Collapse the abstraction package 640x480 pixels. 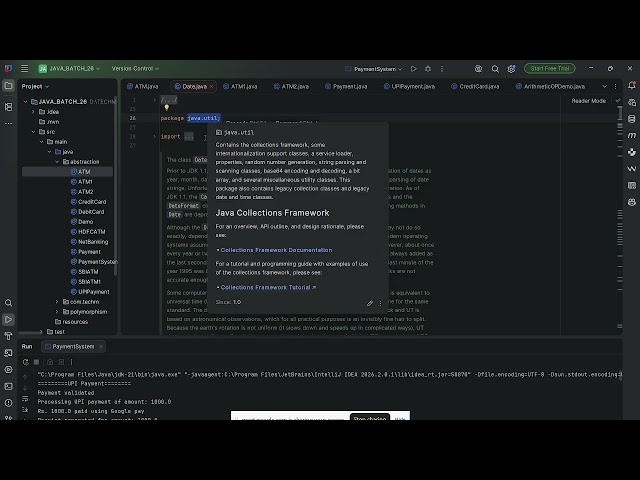pos(57,162)
